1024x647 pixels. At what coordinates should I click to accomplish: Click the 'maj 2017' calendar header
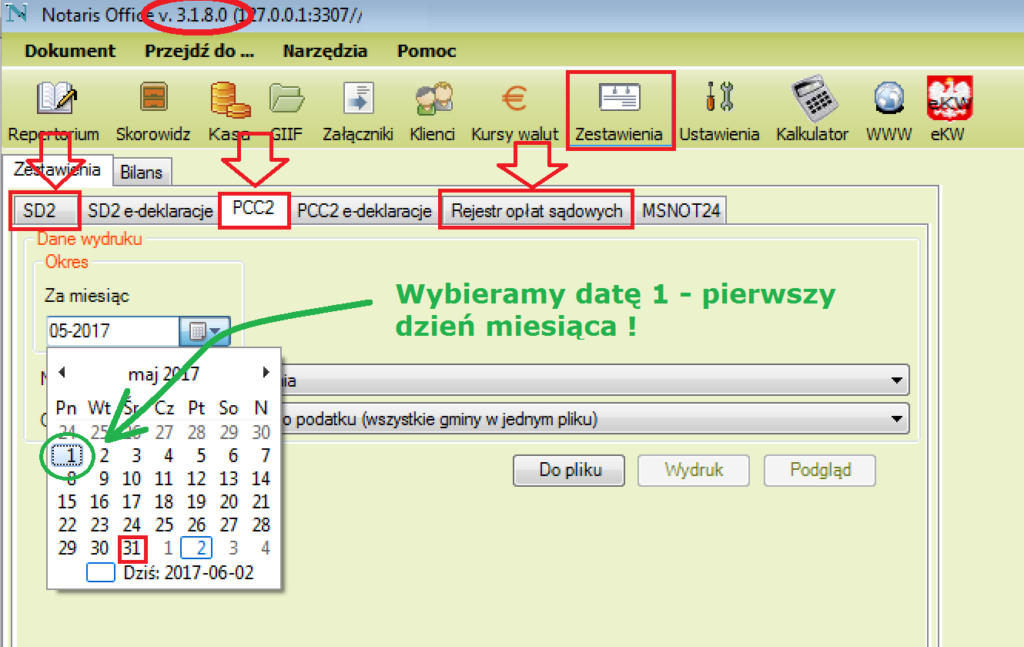tap(164, 374)
